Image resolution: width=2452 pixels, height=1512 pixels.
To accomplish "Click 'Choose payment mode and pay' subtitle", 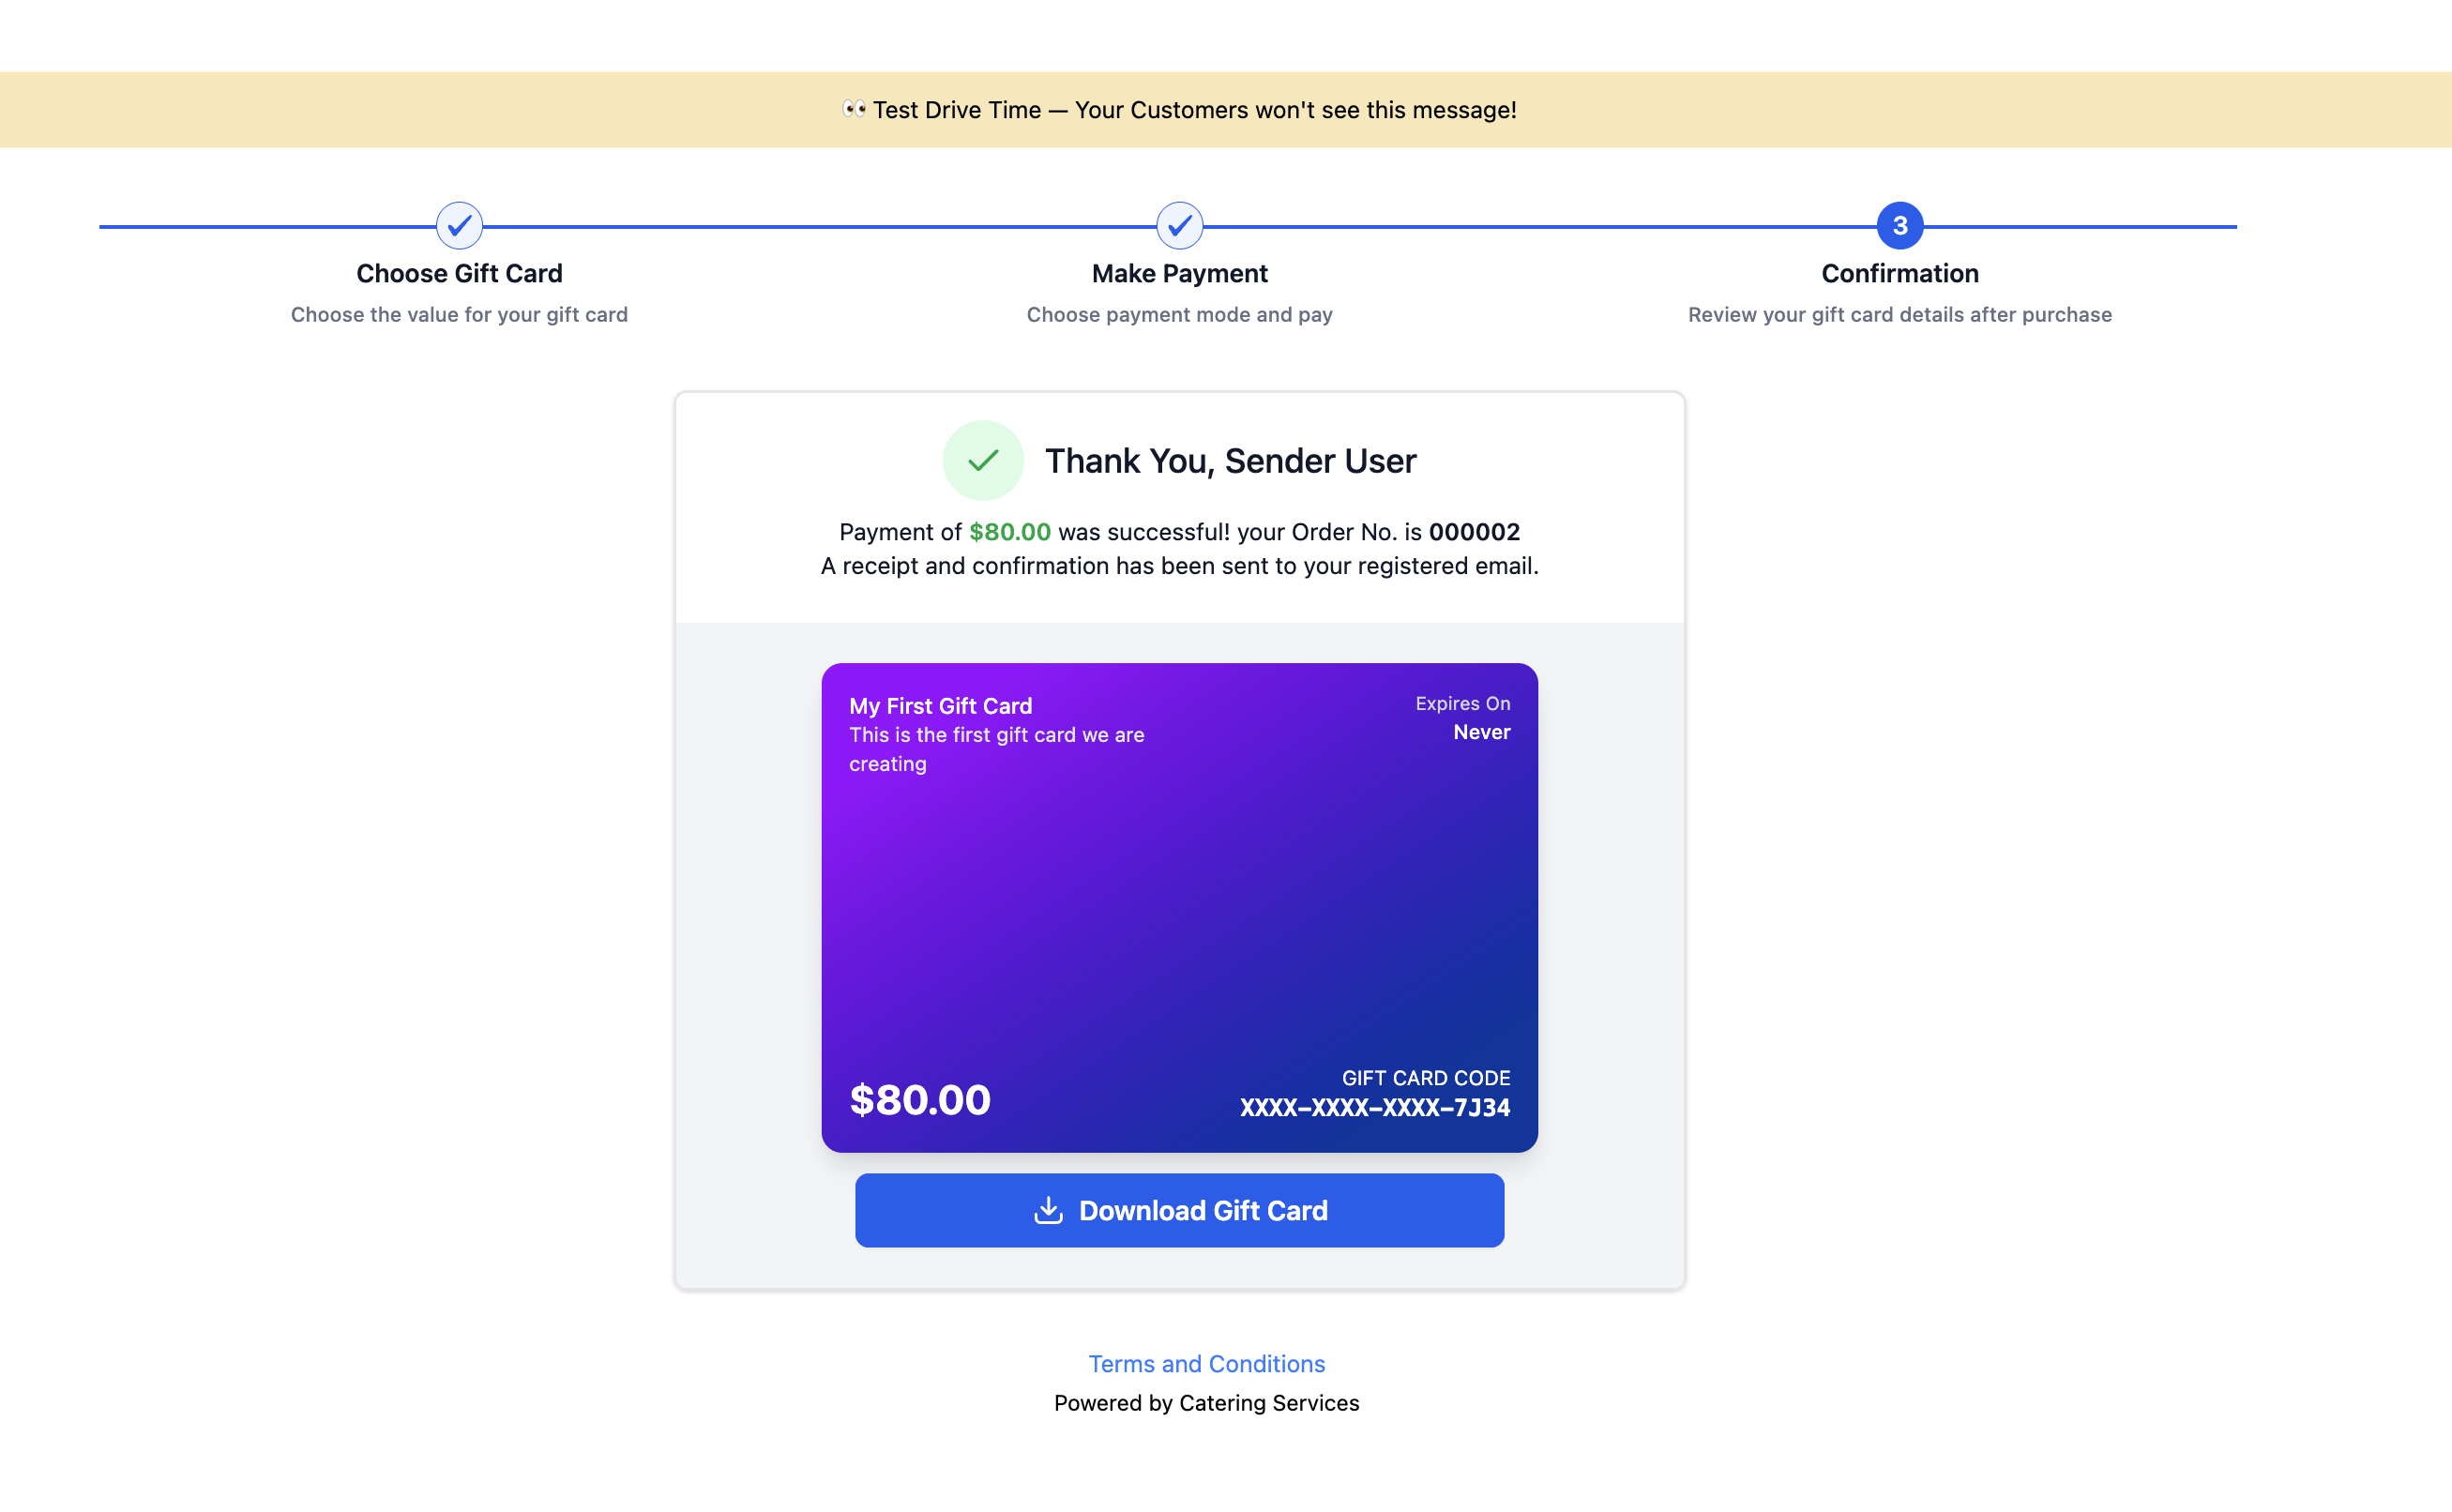I will [1180, 314].
